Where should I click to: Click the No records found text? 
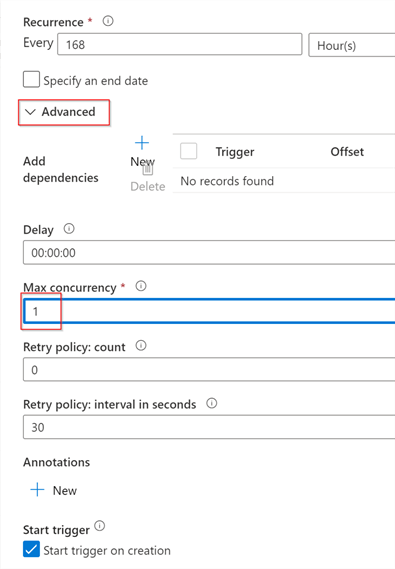coord(227,181)
